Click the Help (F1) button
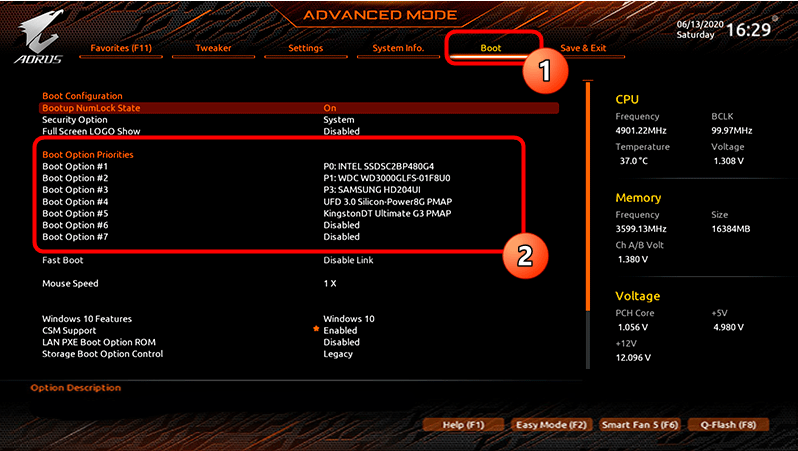Screen dimensions: 798x451 (x=463, y=425)
